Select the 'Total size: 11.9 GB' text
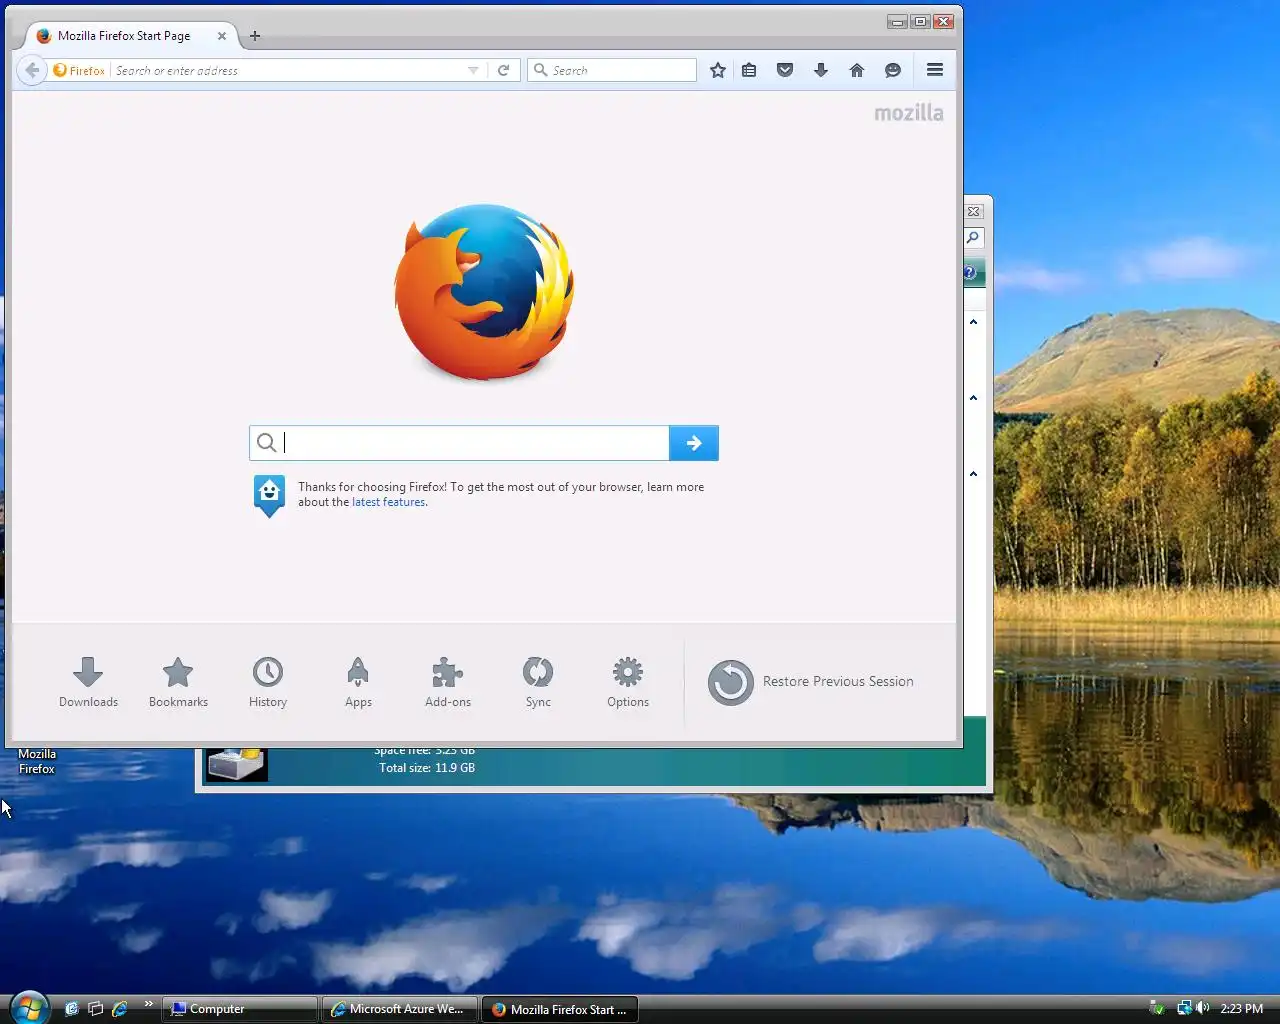 [427, 768]
